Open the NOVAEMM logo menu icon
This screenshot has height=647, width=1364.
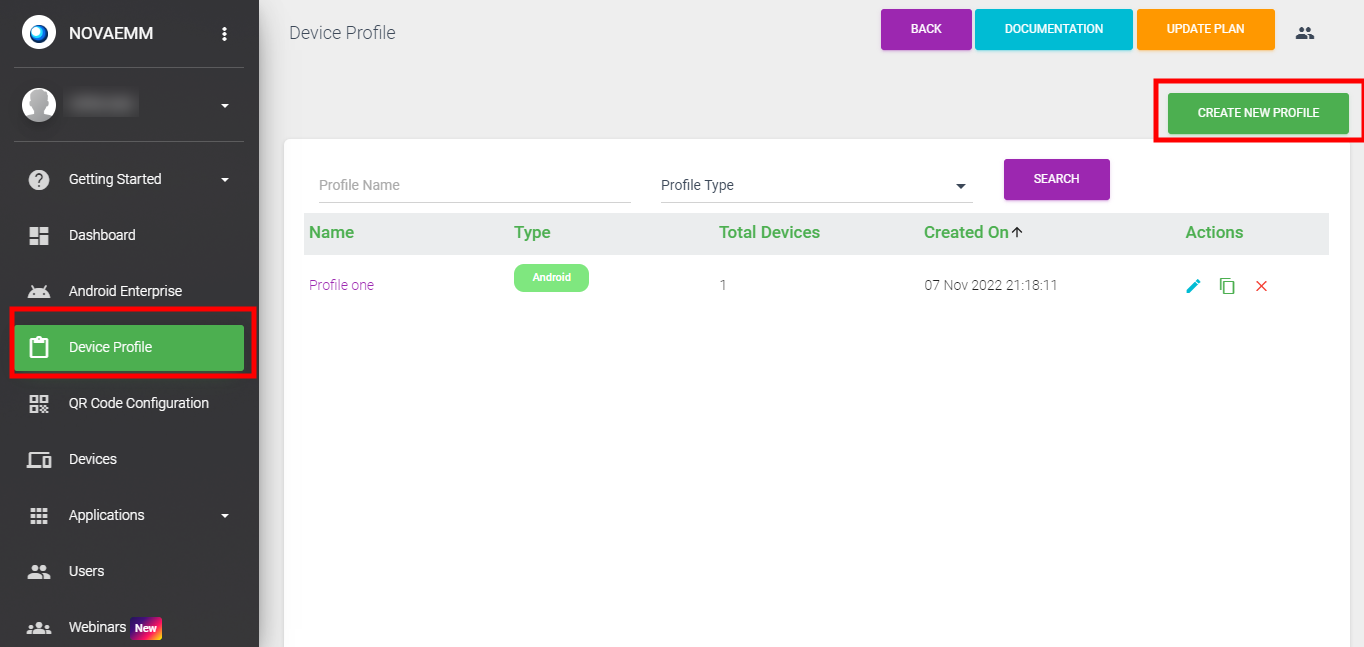pyautogui.click(x=38, y=31)
